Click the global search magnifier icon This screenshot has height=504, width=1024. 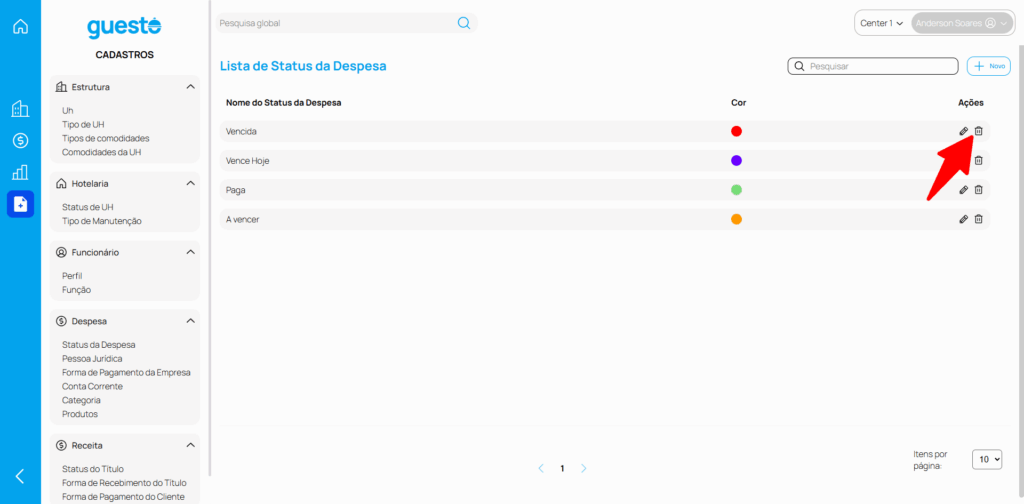464,23
